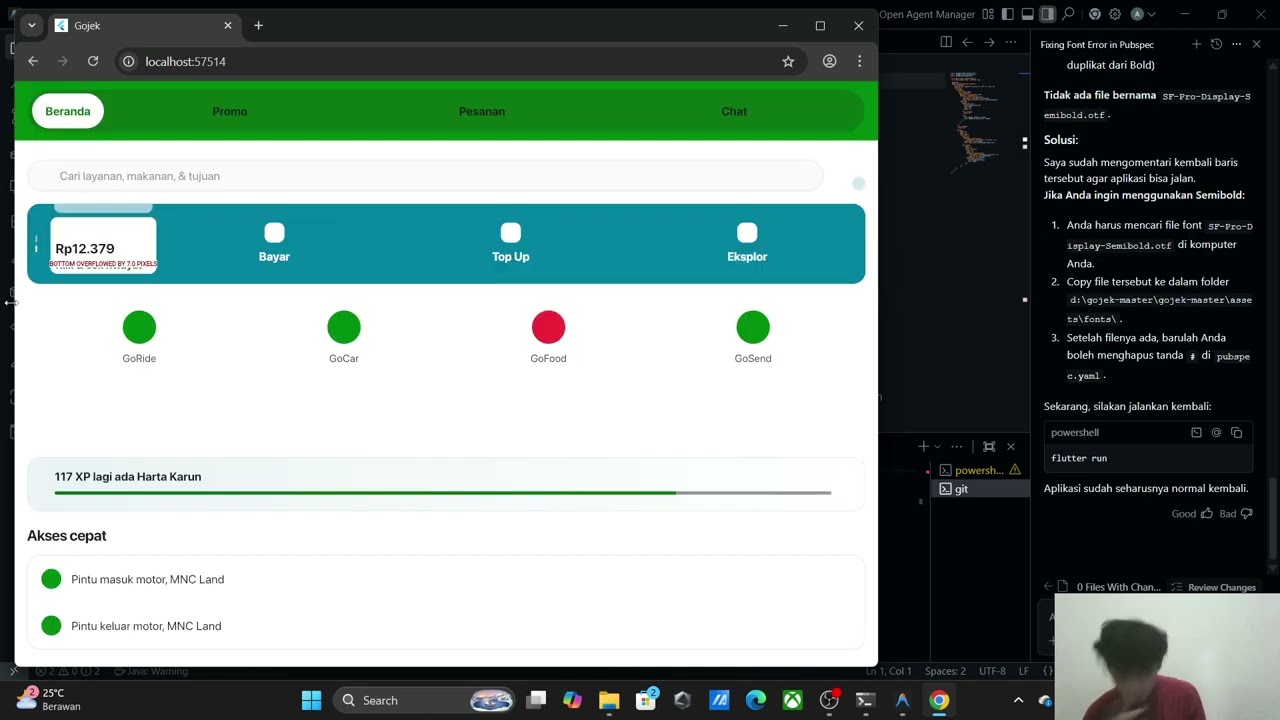Open the Rp12.379 balance card
Image resolution: width=1280 pixels, height=720 pixels.
click(103, 245)
